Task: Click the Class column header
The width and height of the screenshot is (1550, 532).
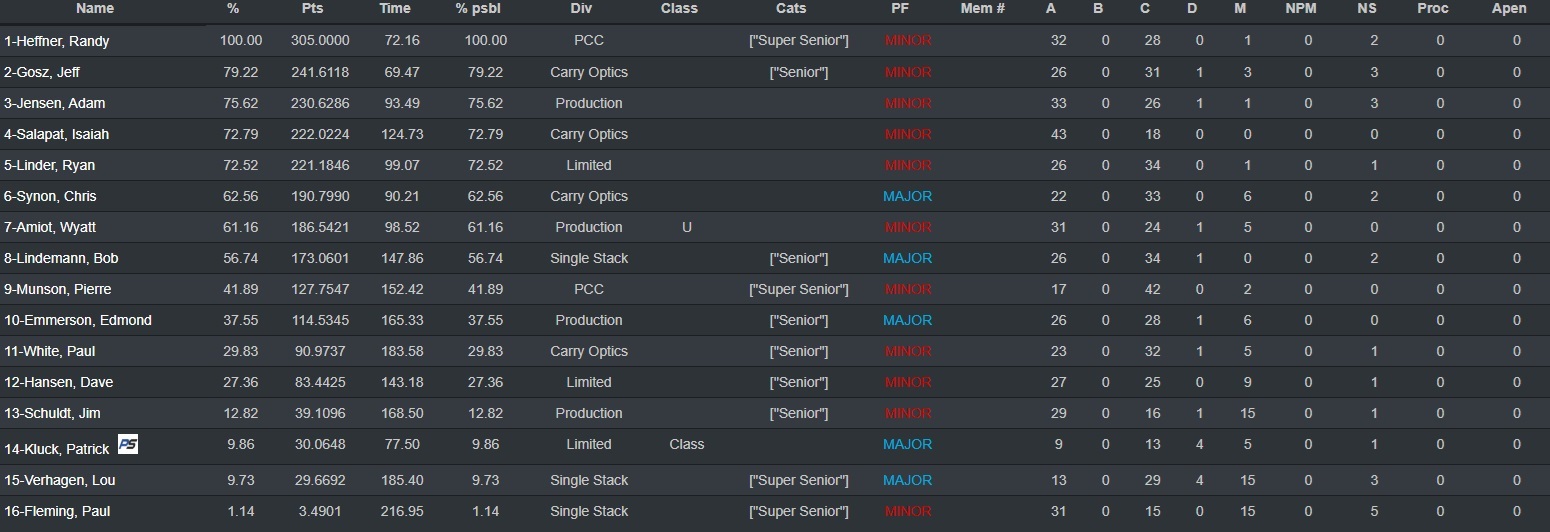Action: pos(679,8)
